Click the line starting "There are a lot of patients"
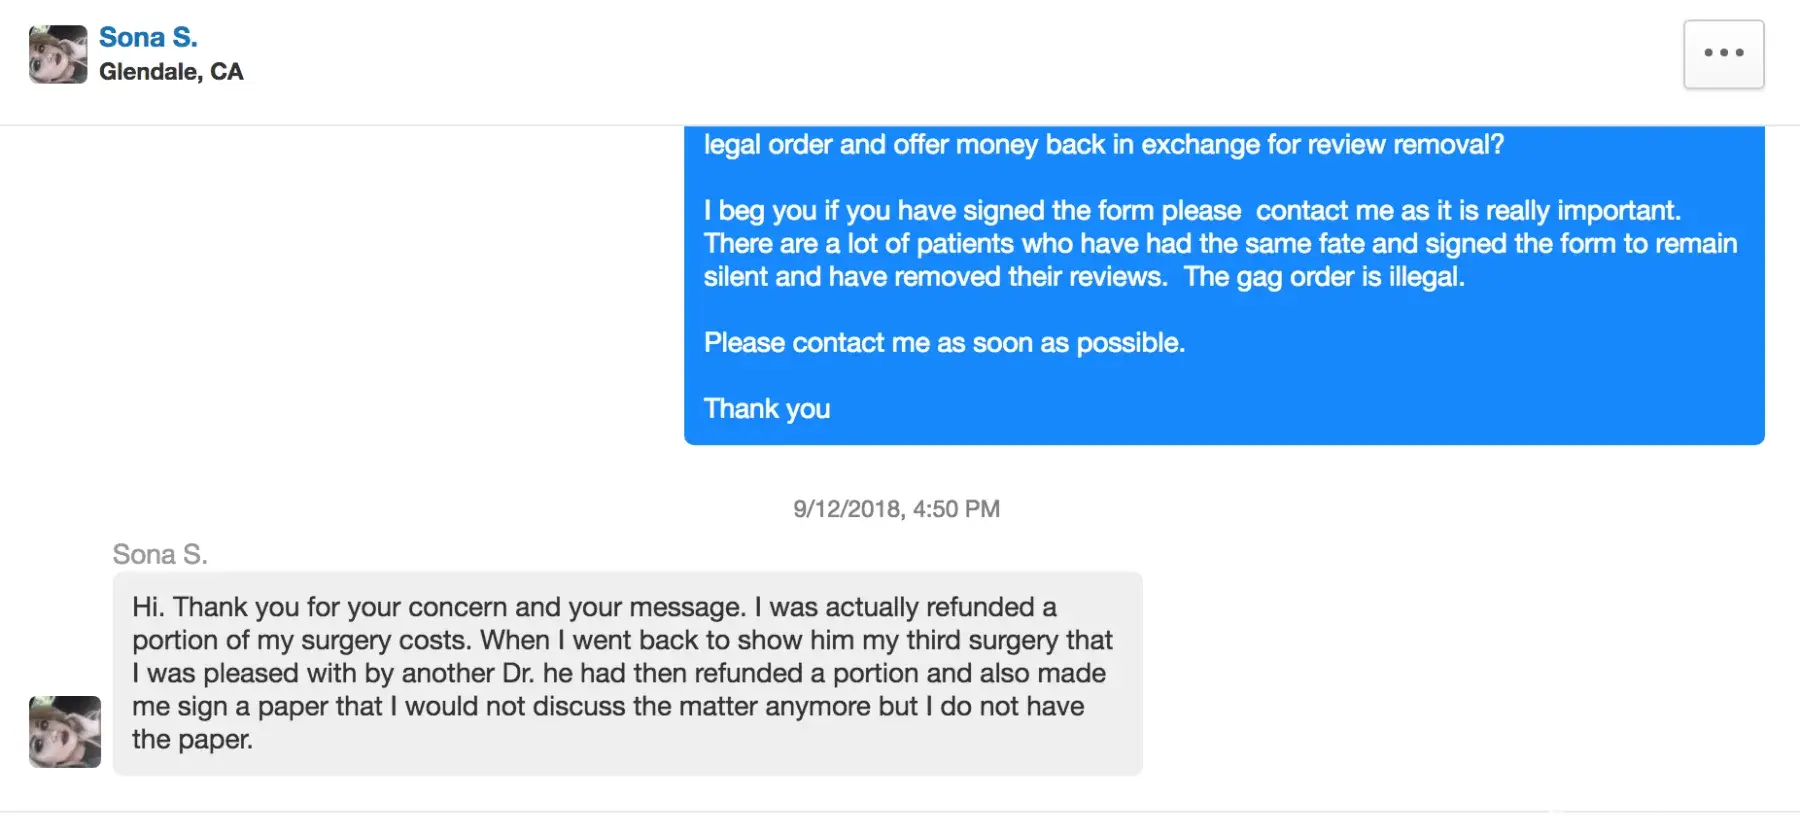The height and width of the screenshot is (834, 1800). tap(1220, 244)
